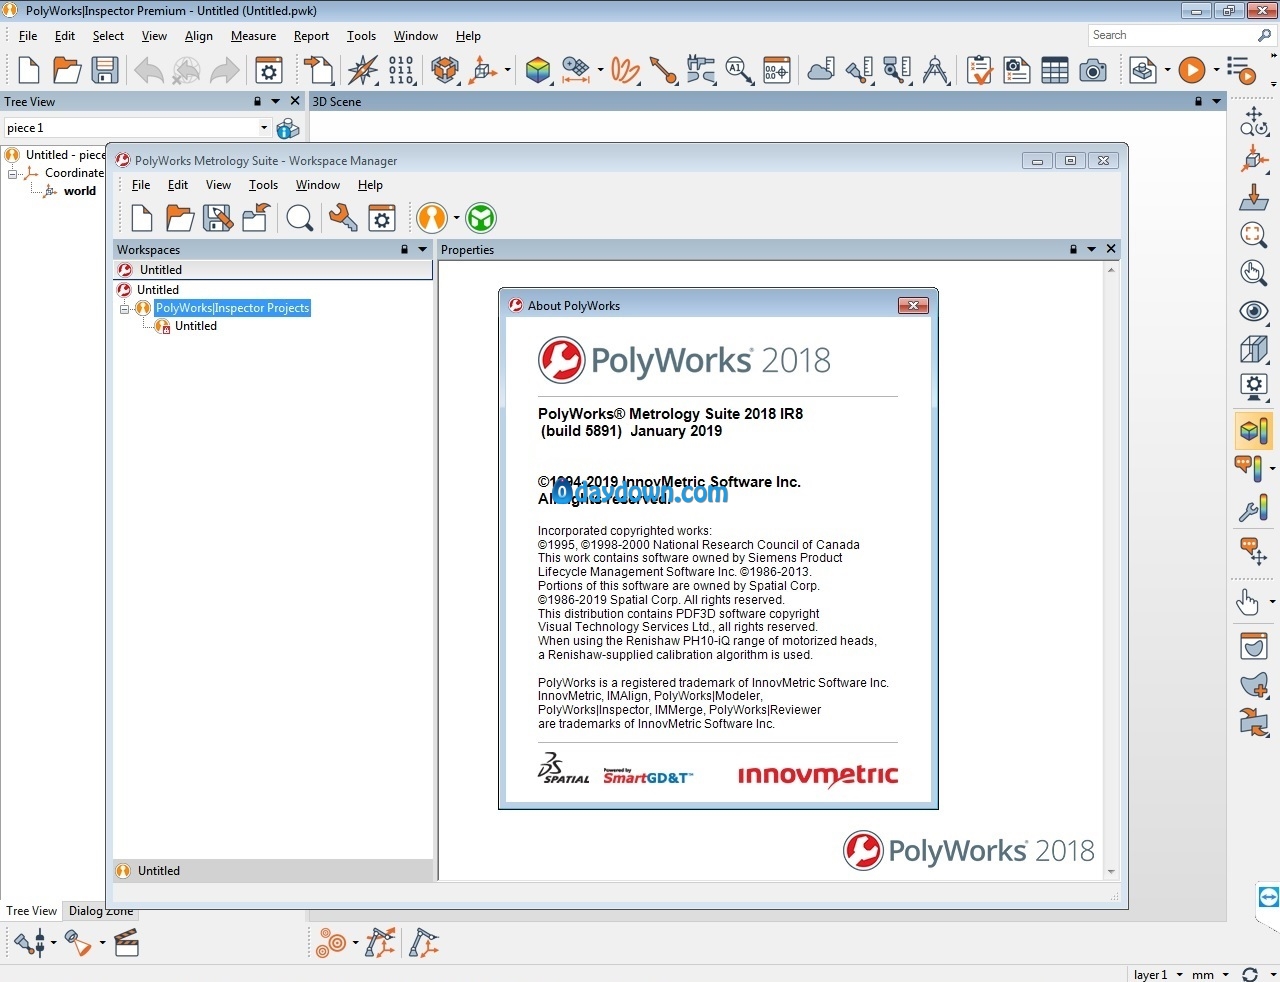1280x982 pixels.
Task: Open the Inspector options gear window icon
Action: tap(268, 70)
